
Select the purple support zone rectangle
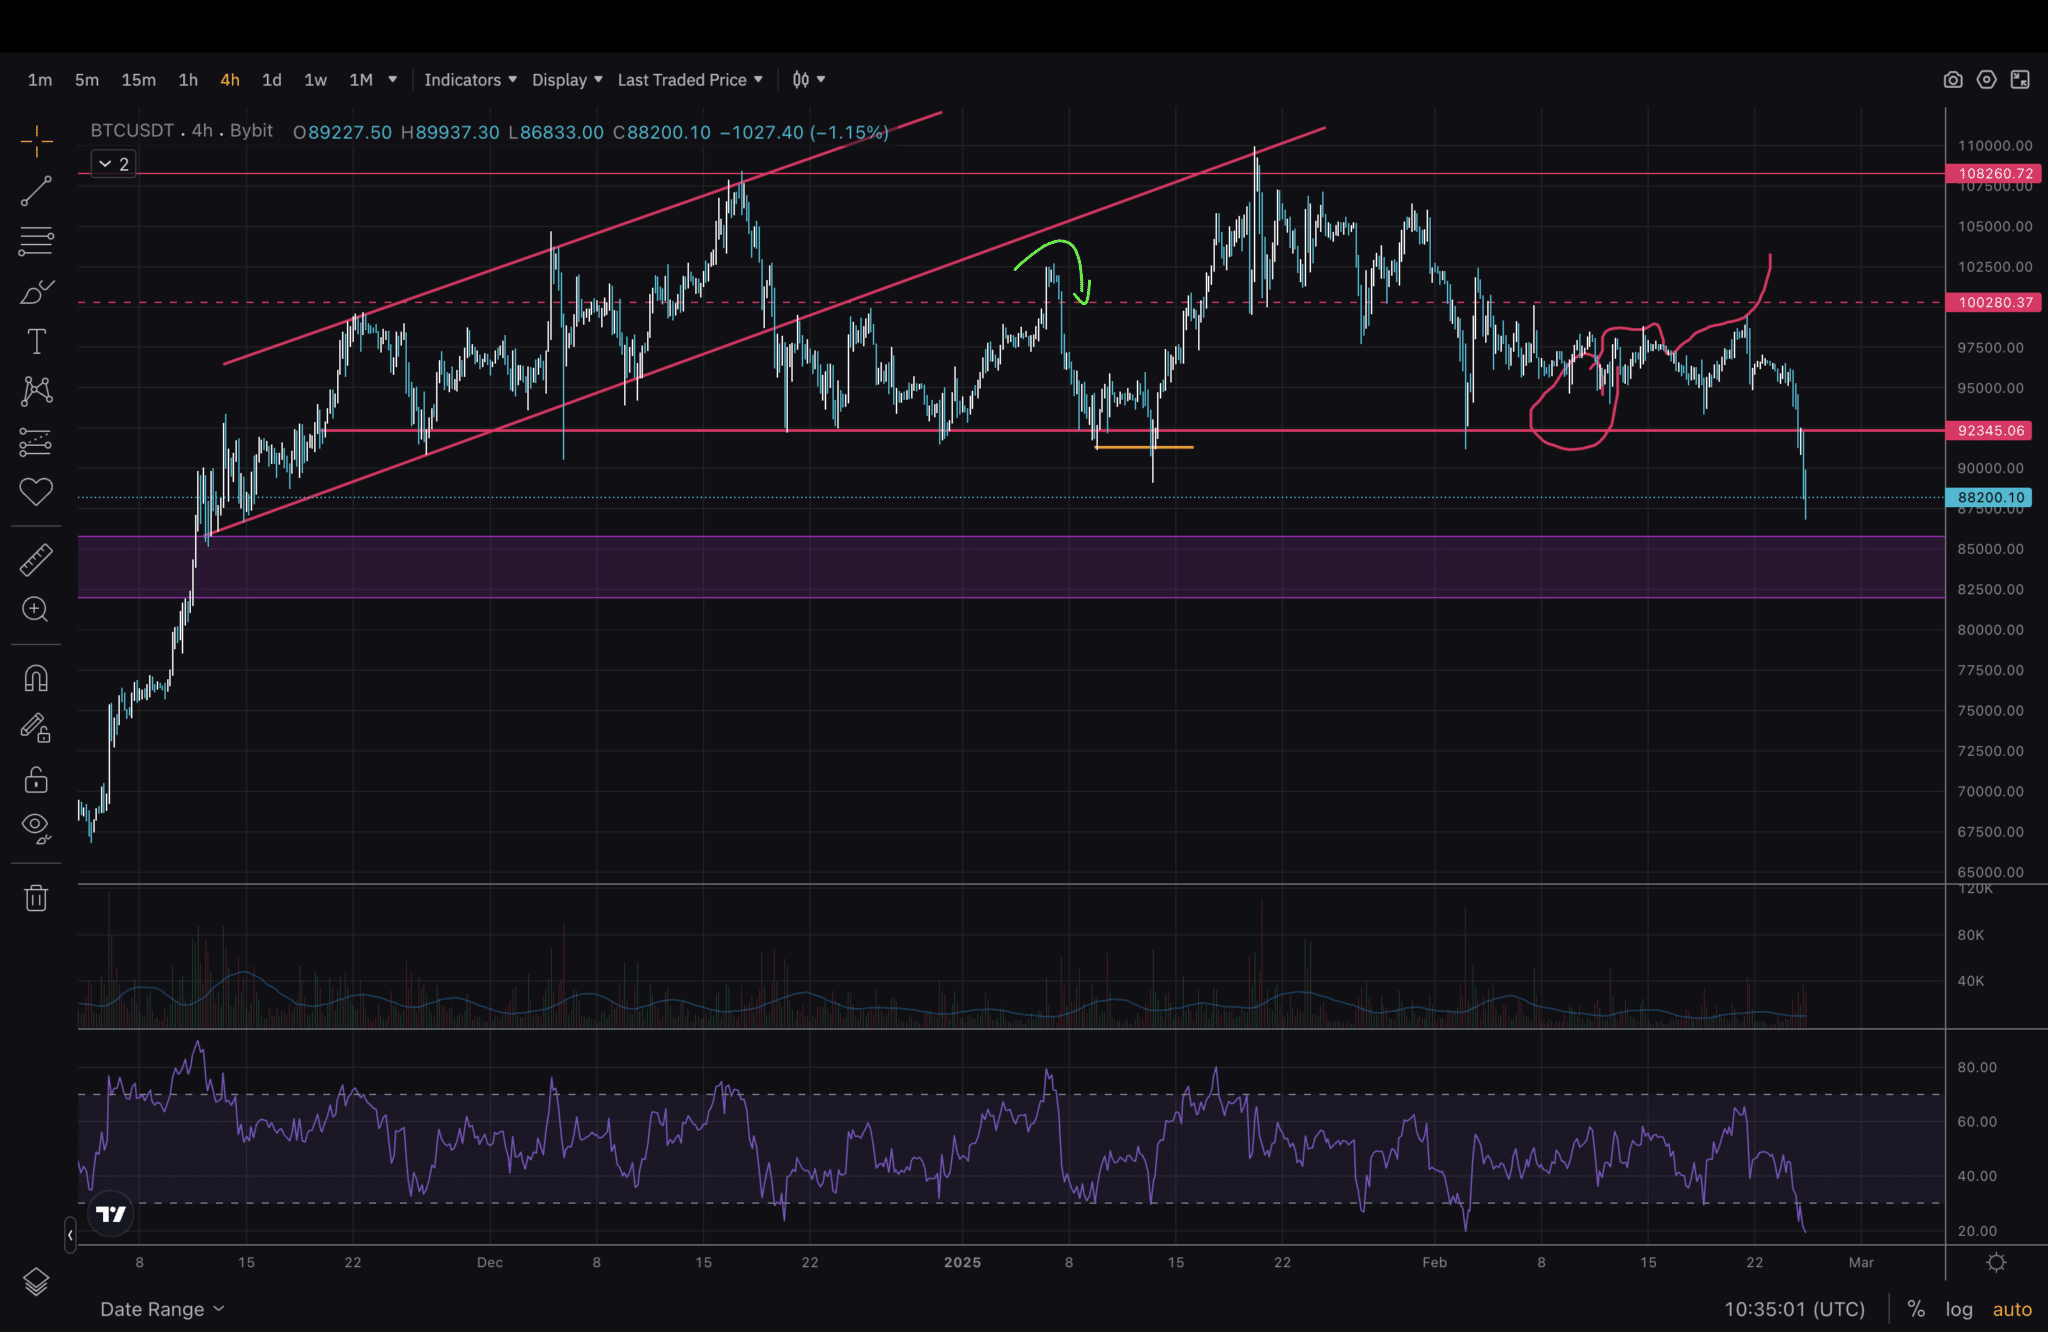click(1011, 567)
